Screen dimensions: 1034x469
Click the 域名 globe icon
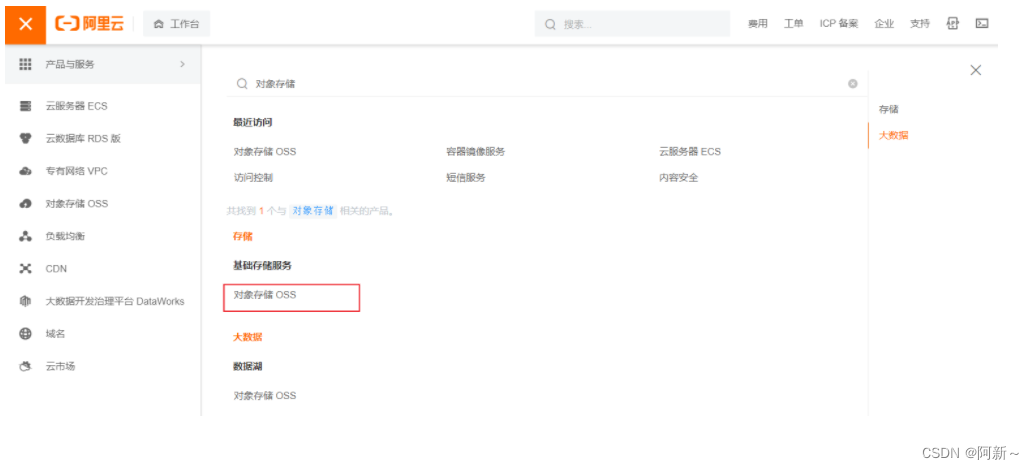[26, 334]
